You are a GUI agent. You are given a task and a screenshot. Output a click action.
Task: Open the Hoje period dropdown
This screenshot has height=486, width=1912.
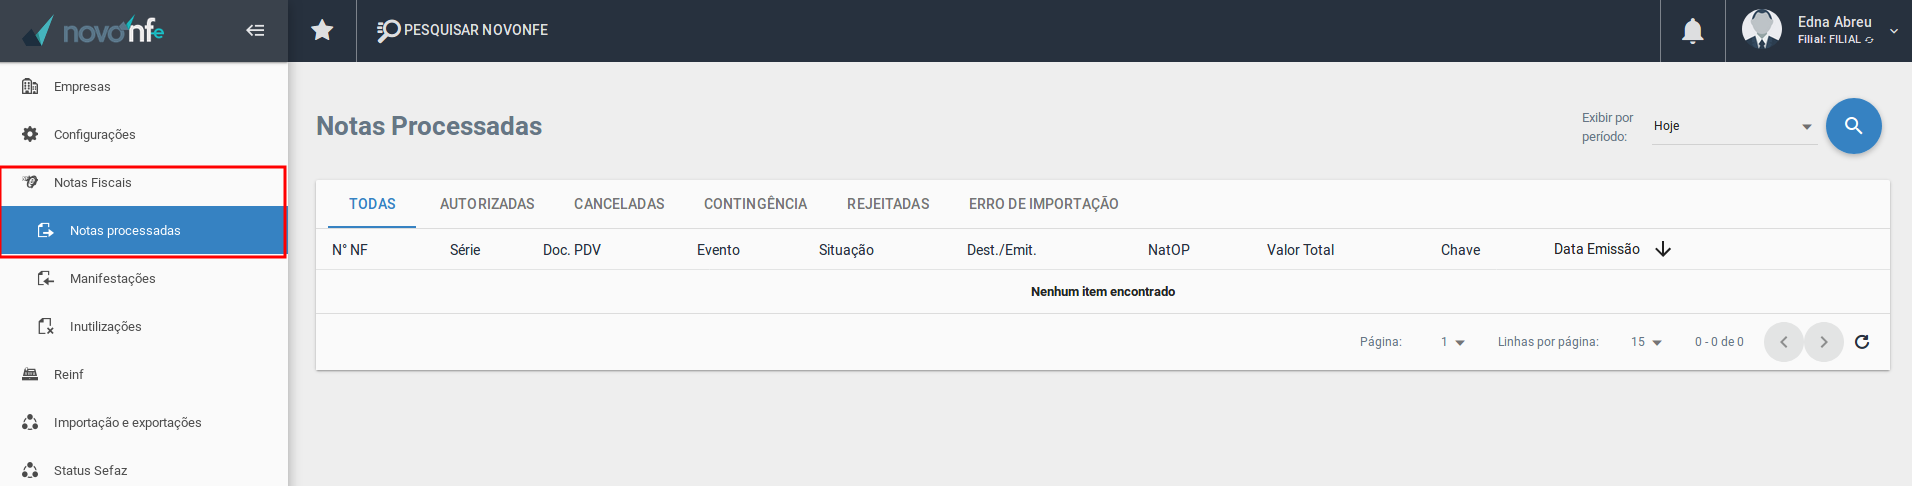(x=1734, y=126)
